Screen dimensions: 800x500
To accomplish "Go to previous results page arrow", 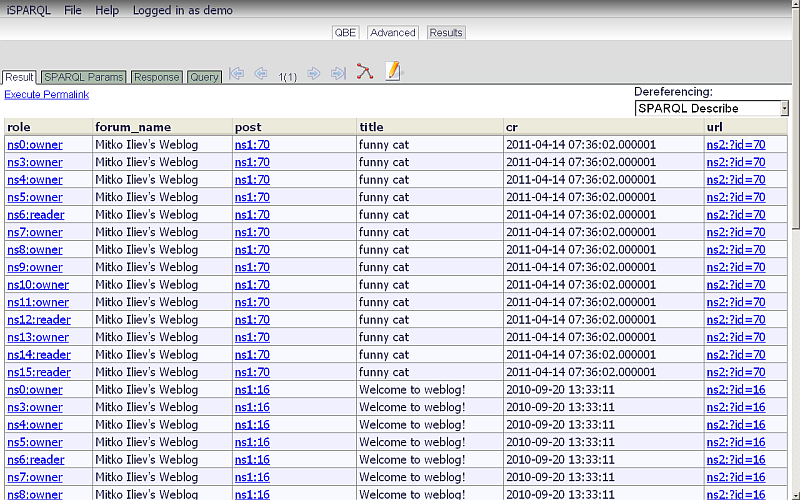I will point(261,73).
